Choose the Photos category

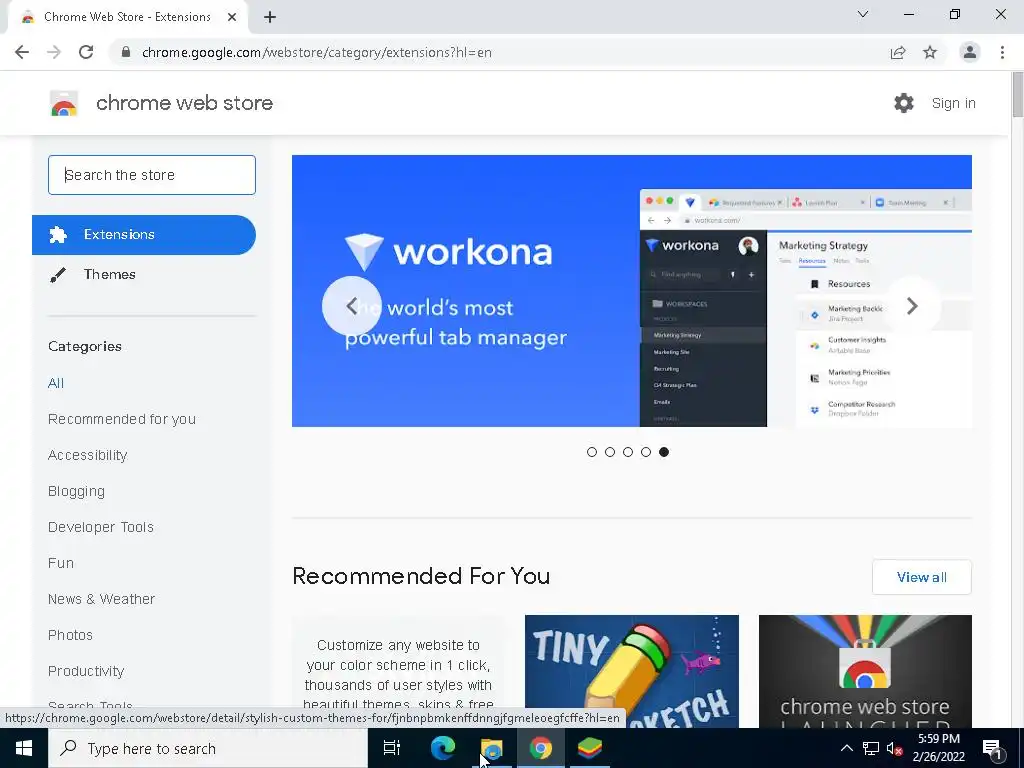pos(70,635)
